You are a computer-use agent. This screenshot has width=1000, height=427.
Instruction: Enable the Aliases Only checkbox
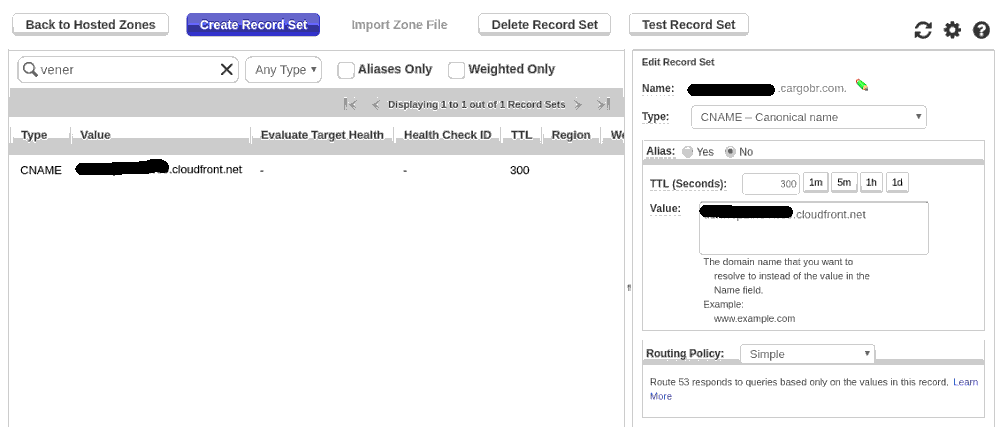[346, 70]
